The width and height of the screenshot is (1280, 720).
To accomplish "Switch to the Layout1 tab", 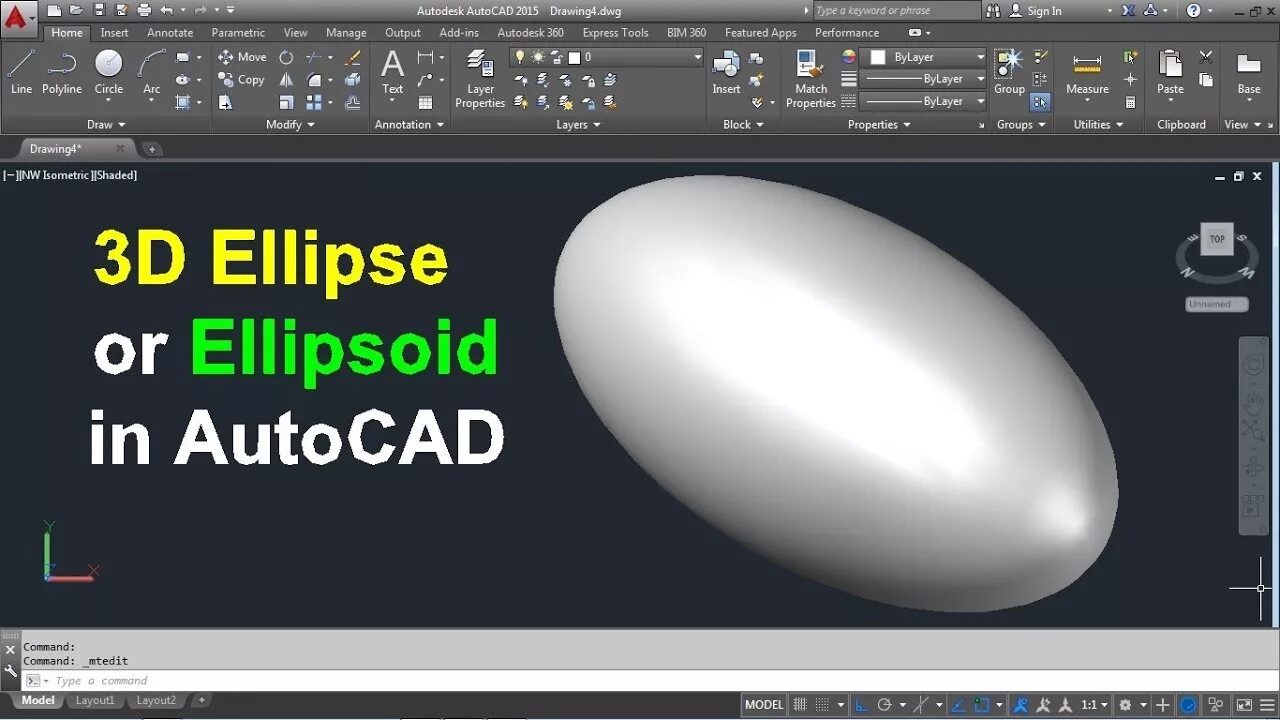I will (95, 700).
